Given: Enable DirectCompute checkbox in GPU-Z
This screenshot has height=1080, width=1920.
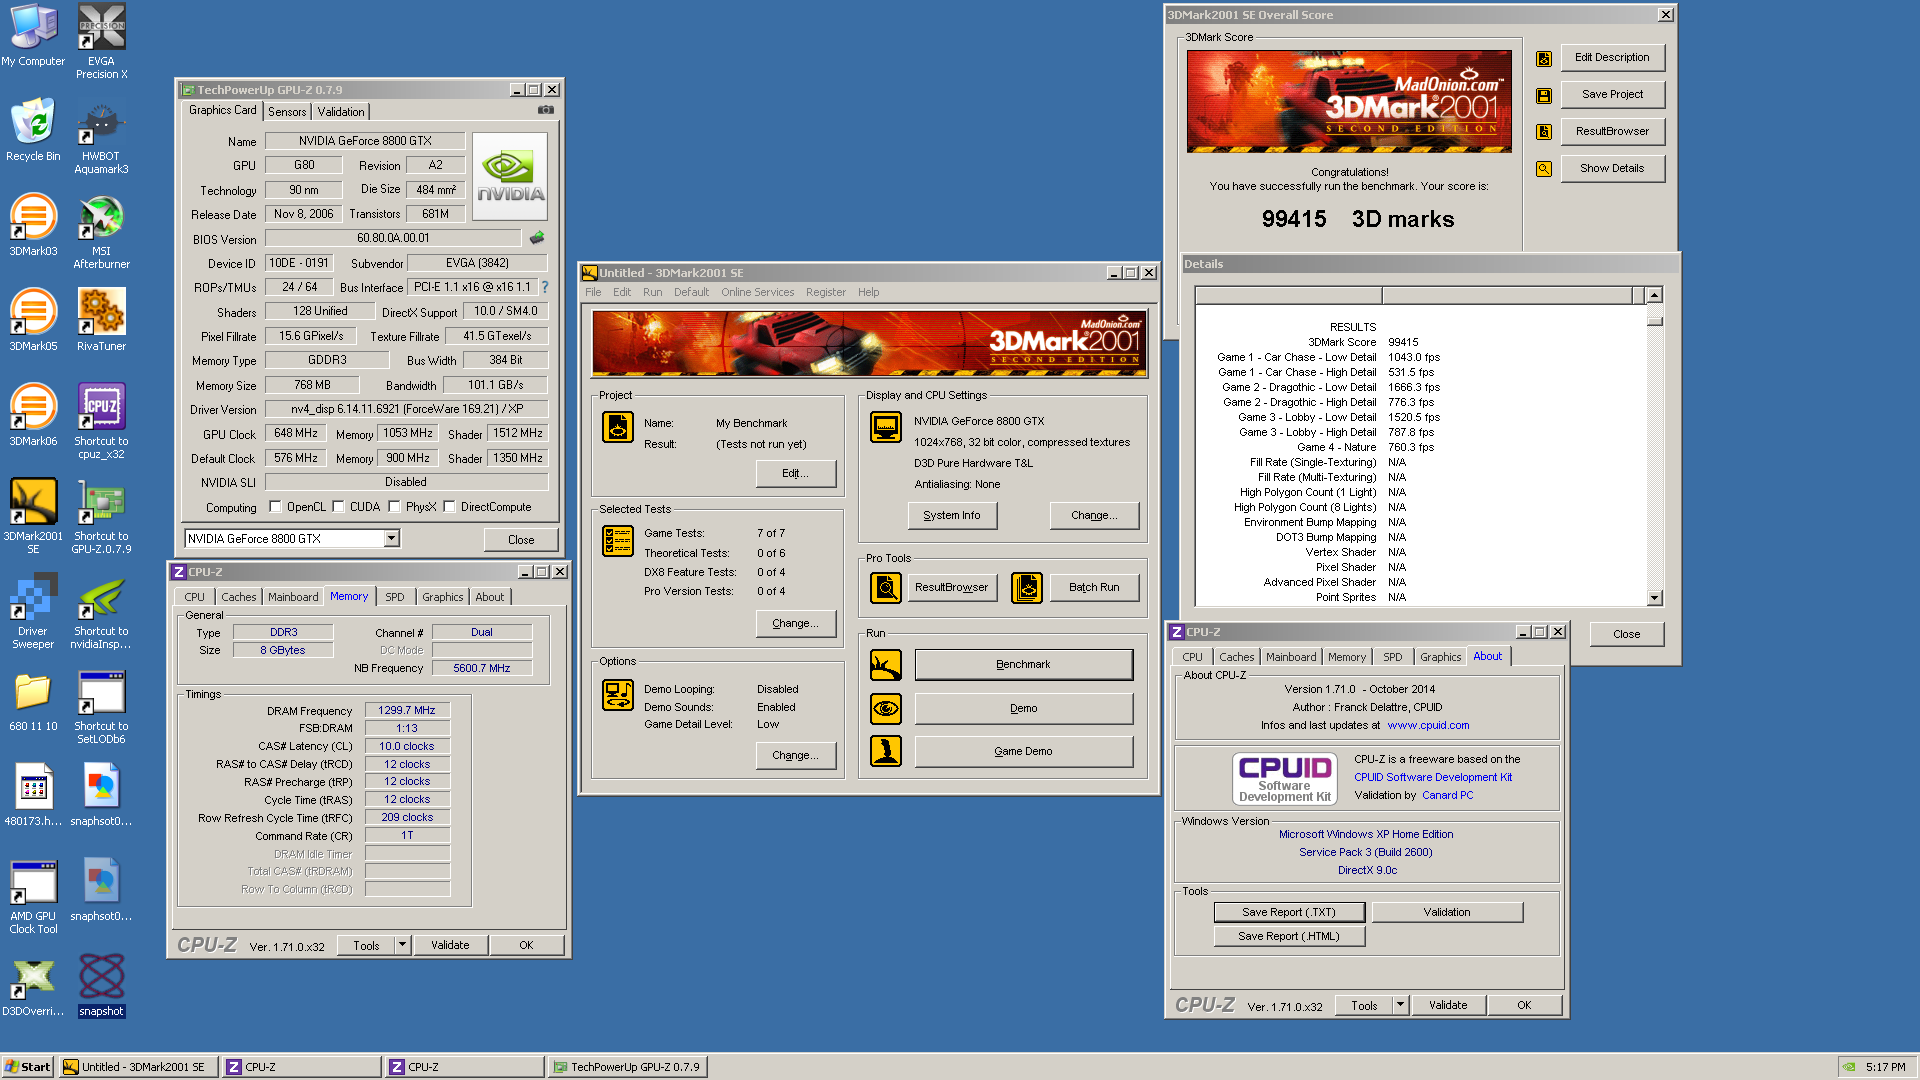Looking at the screenshot, I should pyautogui.click(x=450, y=507).
